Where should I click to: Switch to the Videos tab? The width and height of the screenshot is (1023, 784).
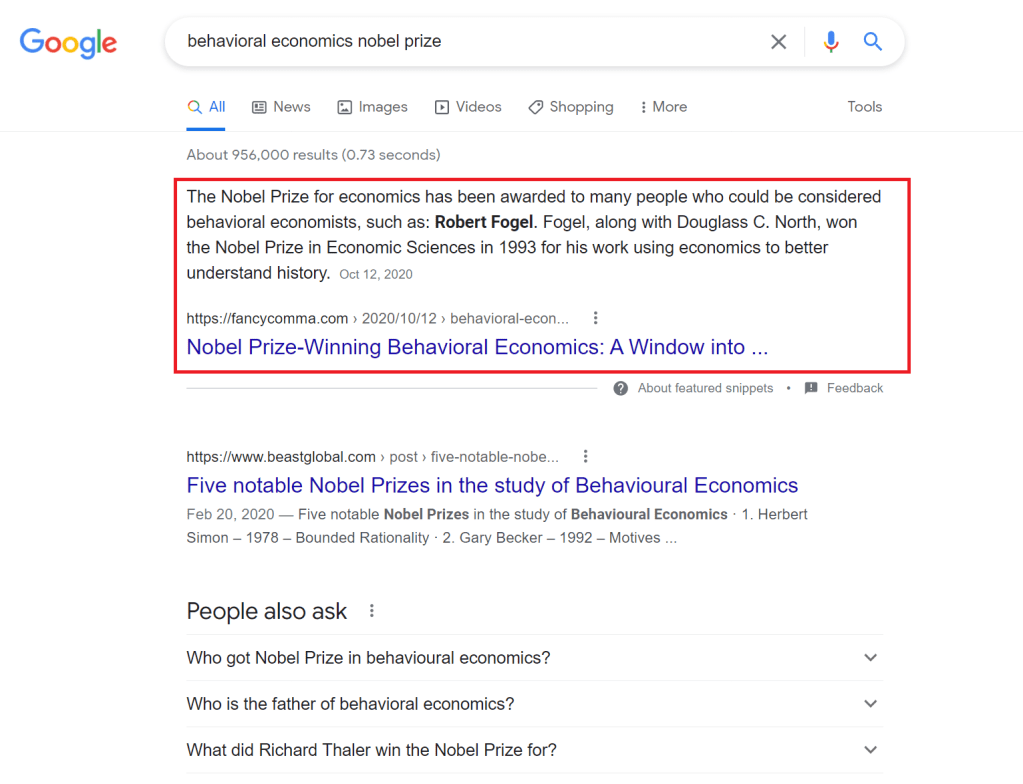click(468, 106)
